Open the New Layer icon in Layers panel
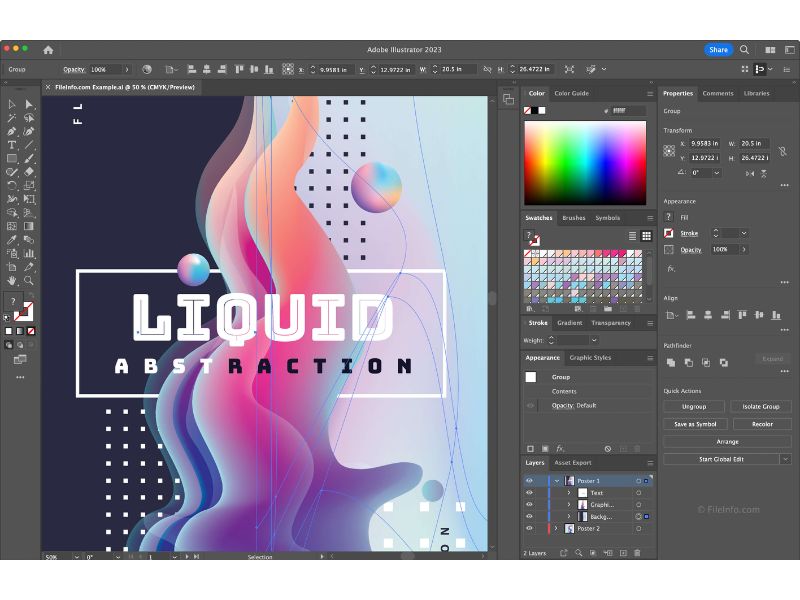This screenshot has width=800, height=600. click(624, 553)
